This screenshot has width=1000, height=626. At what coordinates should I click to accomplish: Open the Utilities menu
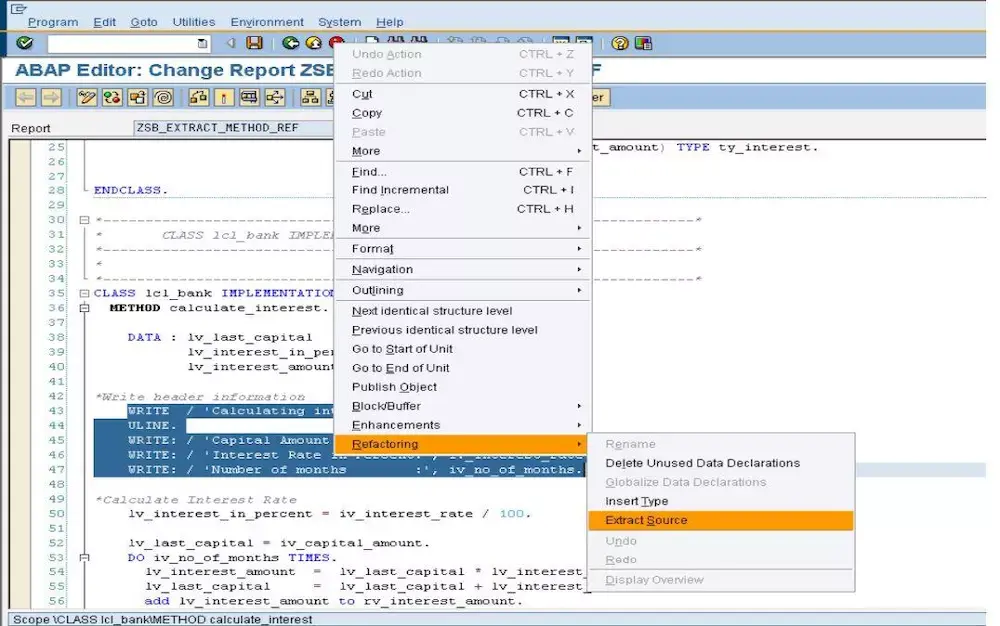pos(193,21)
